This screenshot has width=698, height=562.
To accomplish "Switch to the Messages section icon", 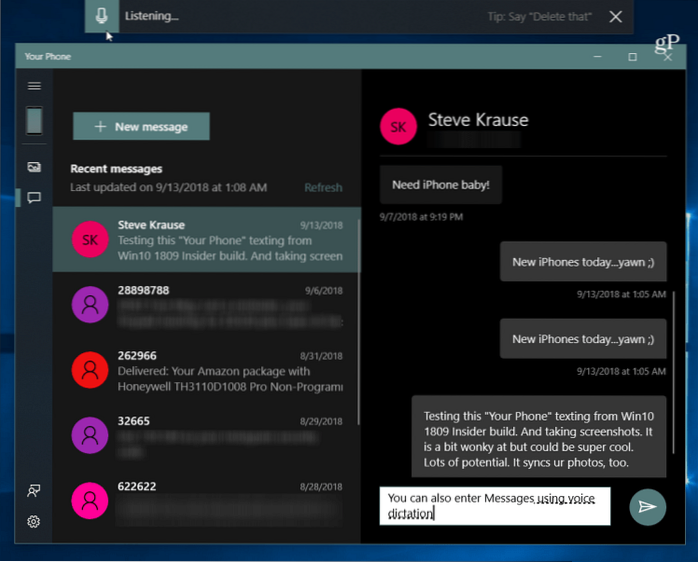I will [34, 197].
